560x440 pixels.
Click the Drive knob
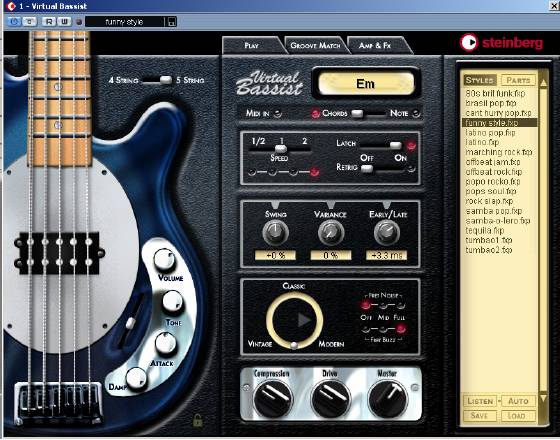coord(330,399)
